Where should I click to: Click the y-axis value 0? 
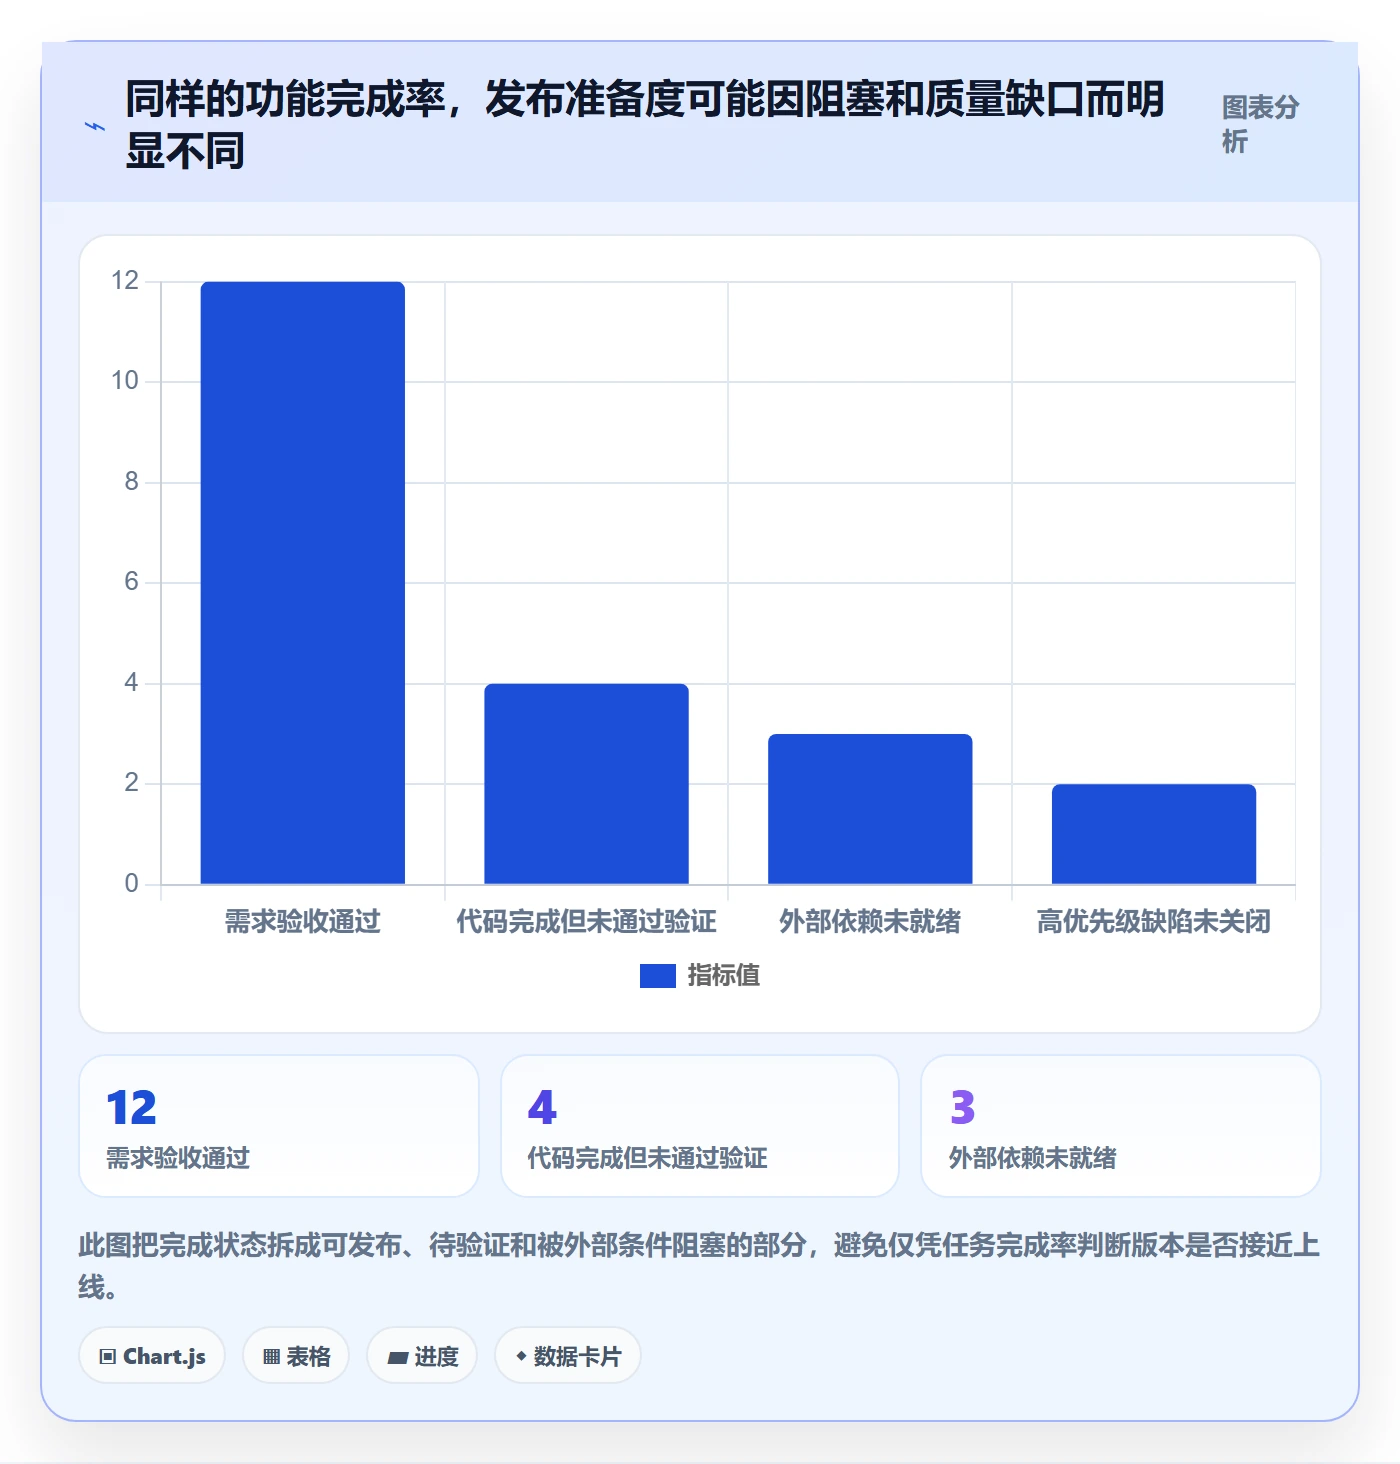pyautogui.click(x=131, y=884)
